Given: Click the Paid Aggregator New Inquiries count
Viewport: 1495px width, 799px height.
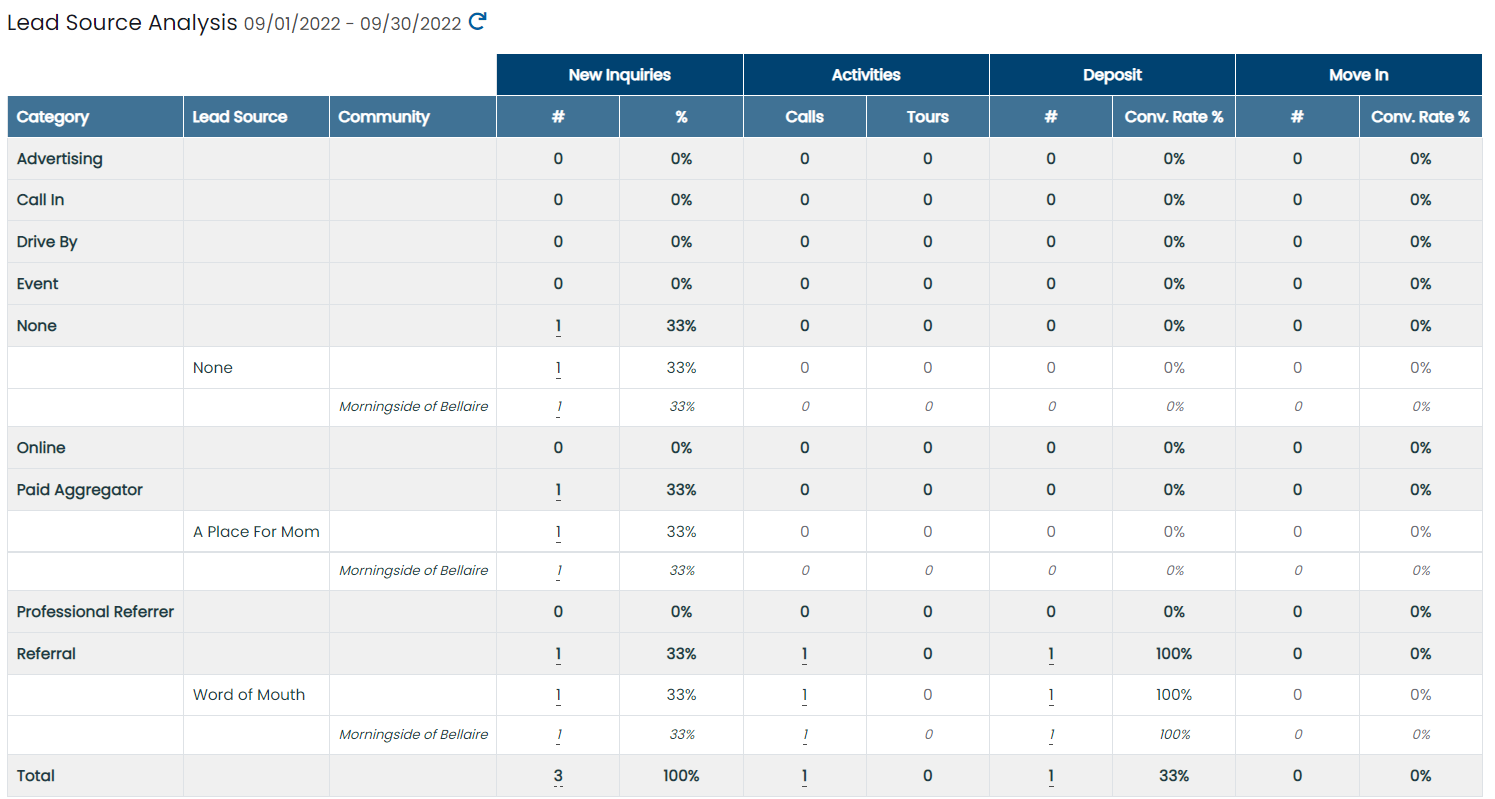Looking at the screenshot, I should [x=558, y=490].
